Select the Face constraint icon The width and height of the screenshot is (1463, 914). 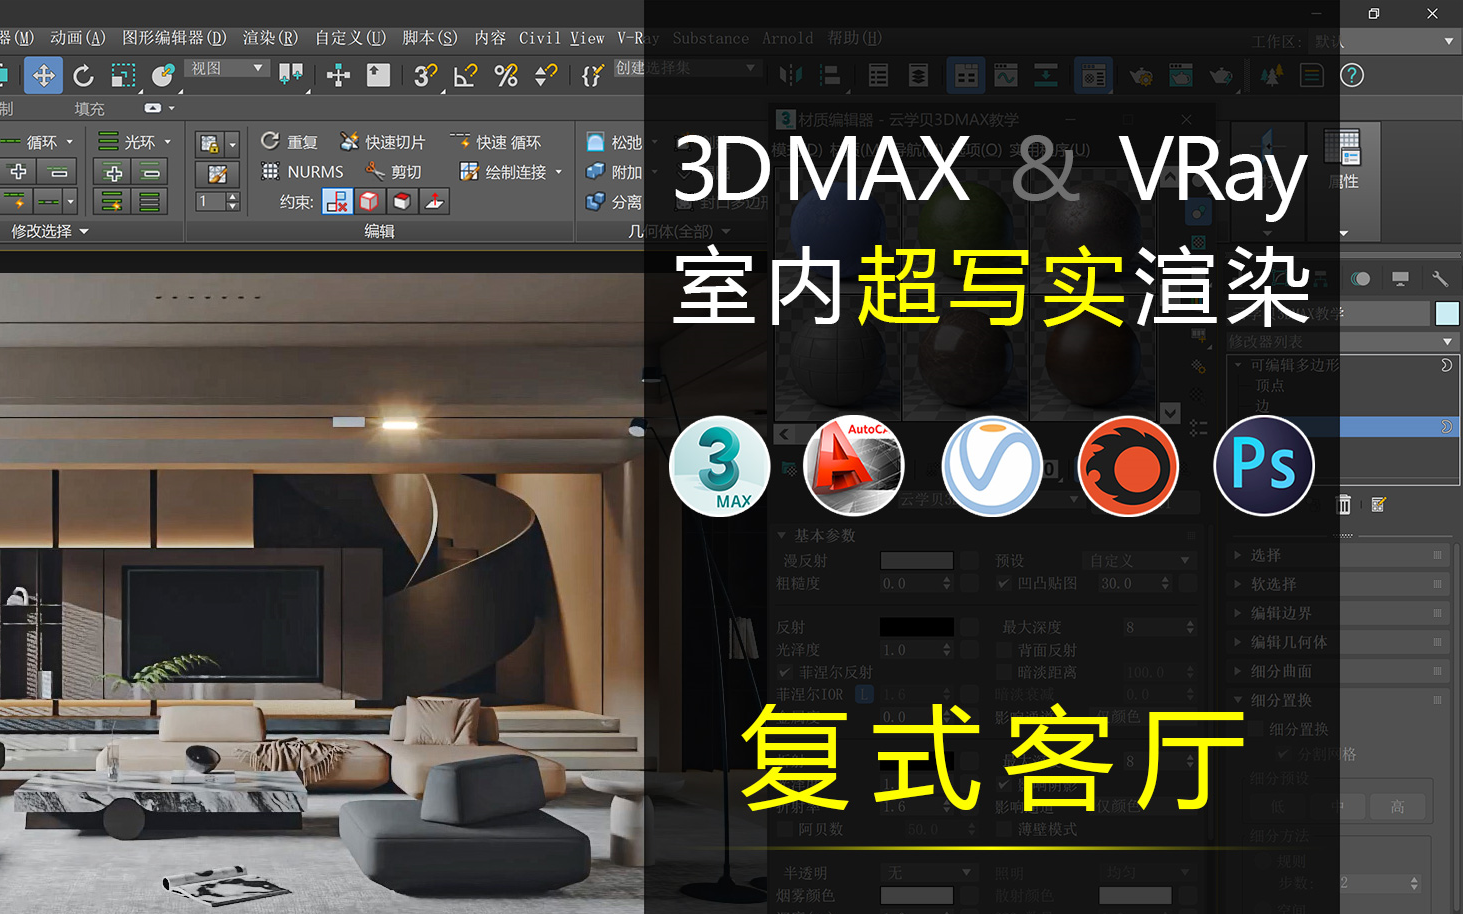(x=401, y=201)
